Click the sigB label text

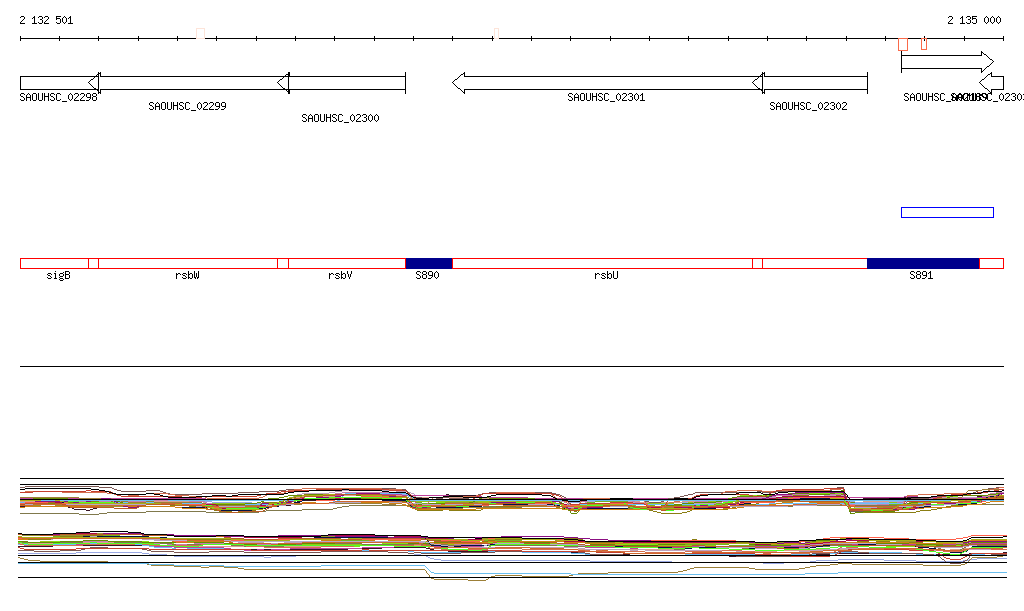click(x=58, y=275)
